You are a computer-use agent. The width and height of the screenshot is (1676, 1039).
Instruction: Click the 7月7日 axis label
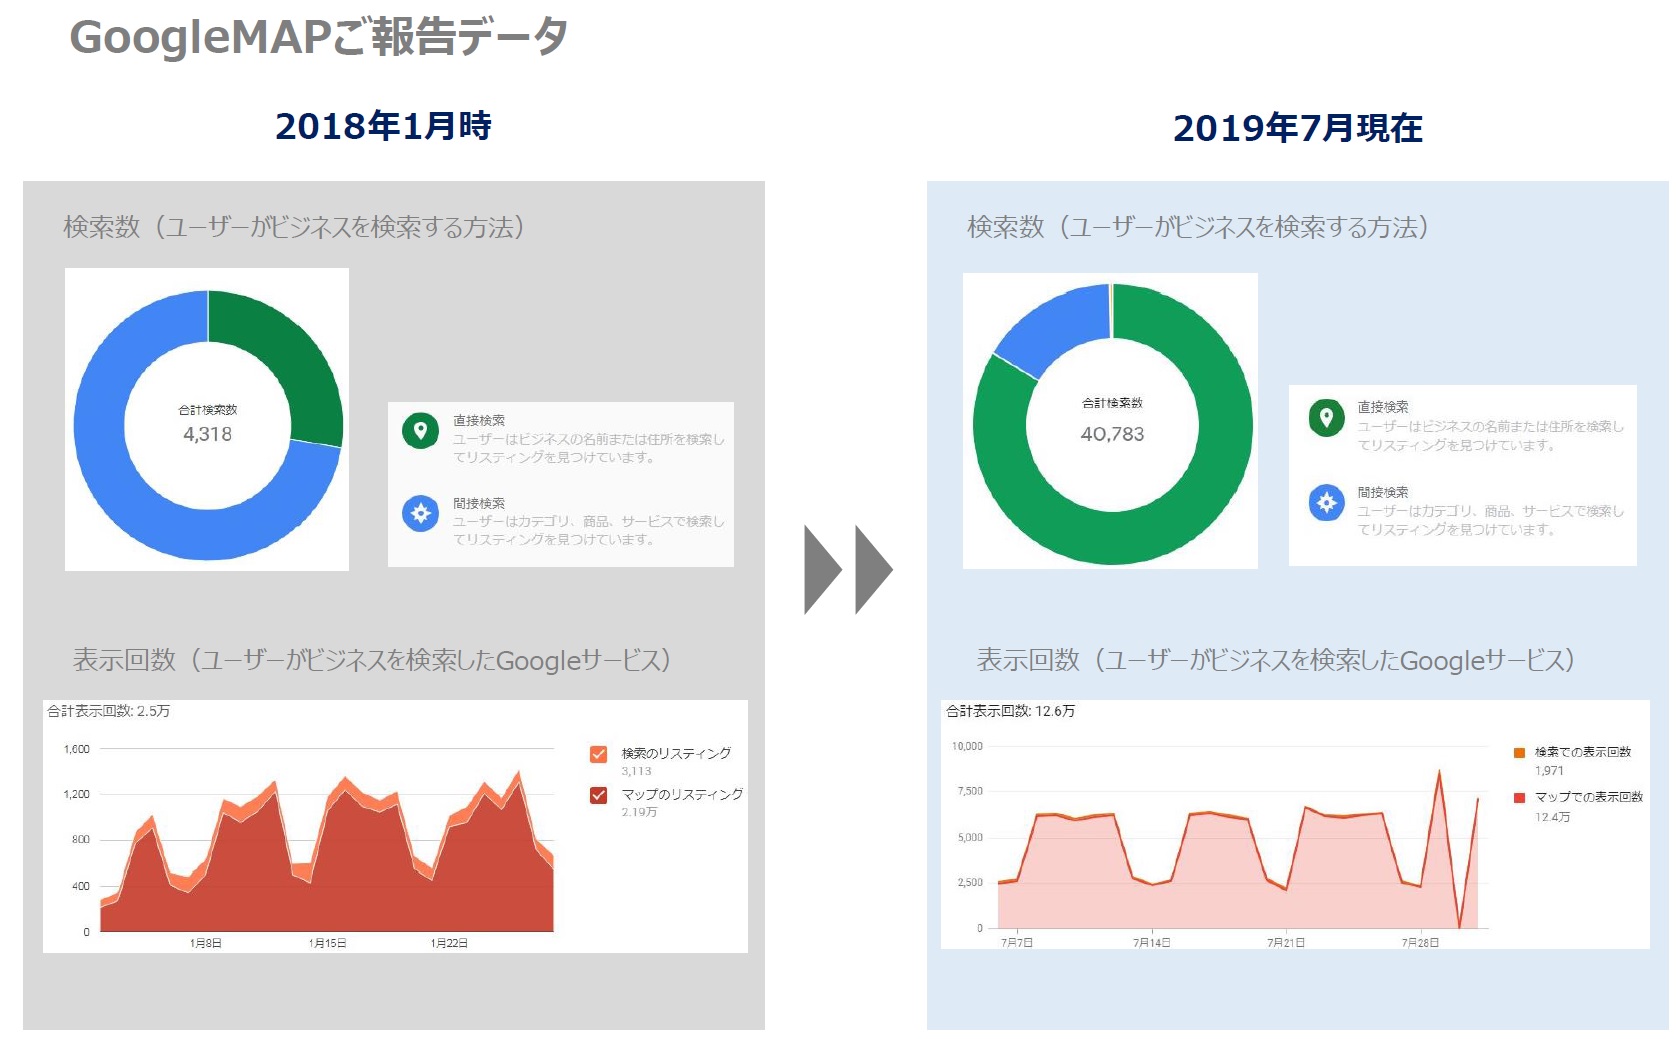click(1016, 942)
